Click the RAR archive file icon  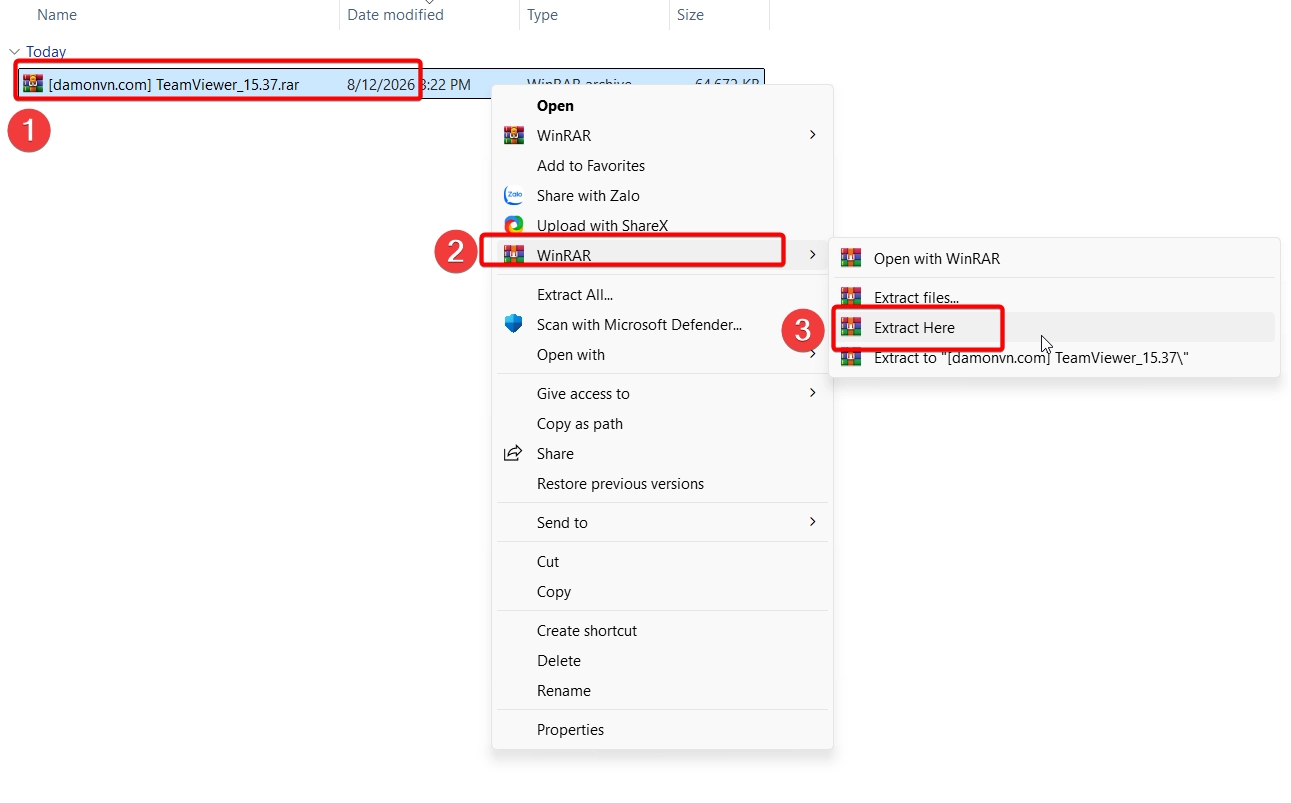(33, 84)
